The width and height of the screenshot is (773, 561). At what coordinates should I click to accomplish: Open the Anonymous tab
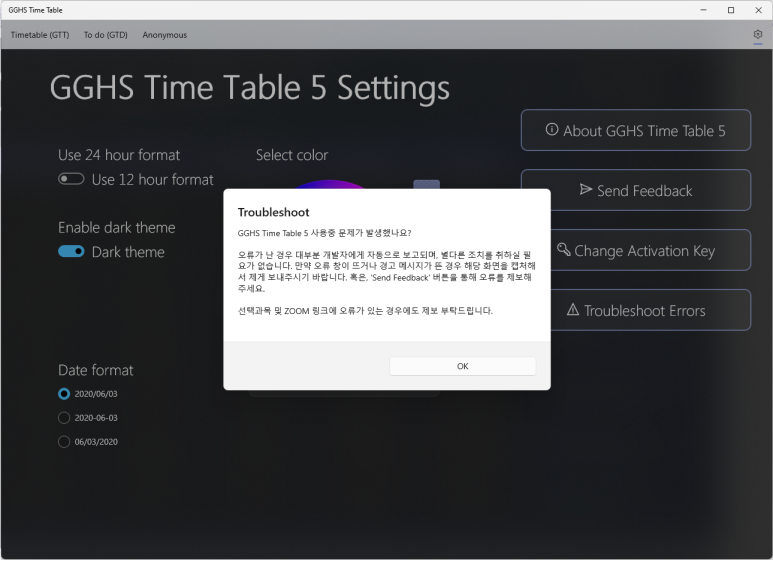pyautogui.click(x=165, y=35)
